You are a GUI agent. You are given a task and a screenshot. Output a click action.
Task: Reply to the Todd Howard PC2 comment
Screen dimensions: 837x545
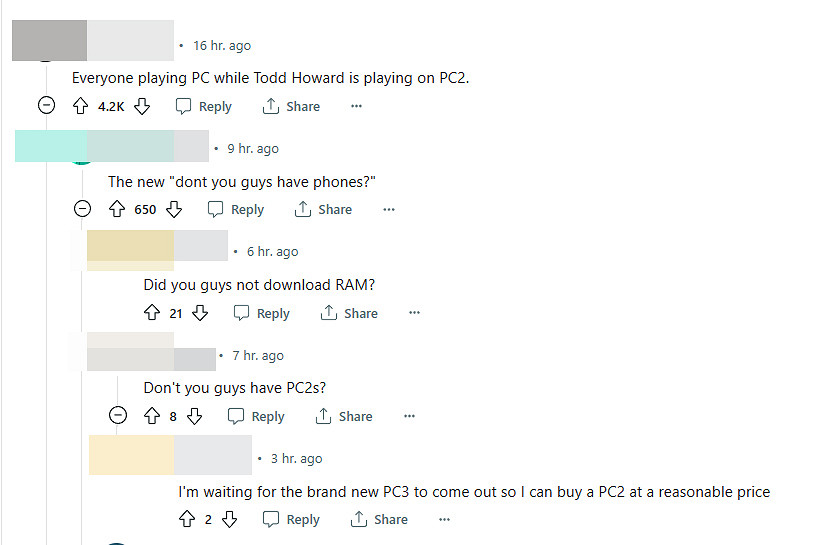click(204, 106)
